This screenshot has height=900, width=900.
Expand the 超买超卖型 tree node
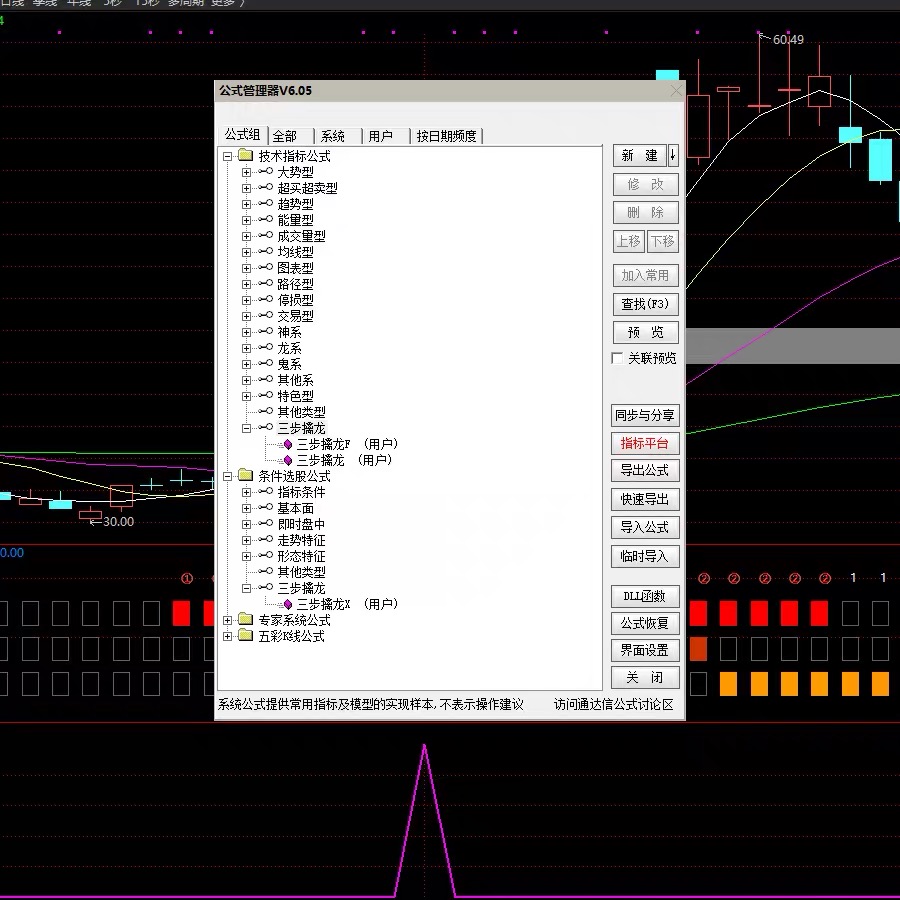(246, 188)
